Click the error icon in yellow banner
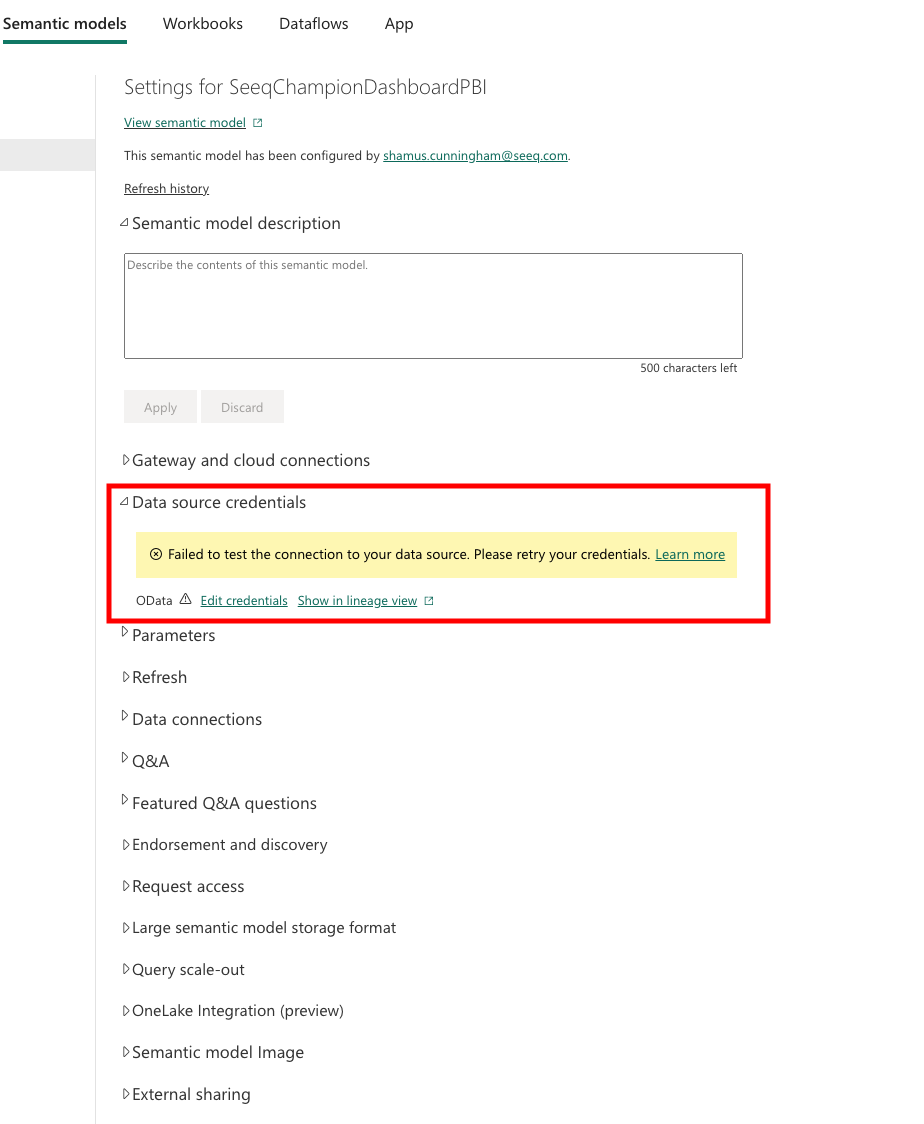The image size is (924, 1124). point(155,554)
